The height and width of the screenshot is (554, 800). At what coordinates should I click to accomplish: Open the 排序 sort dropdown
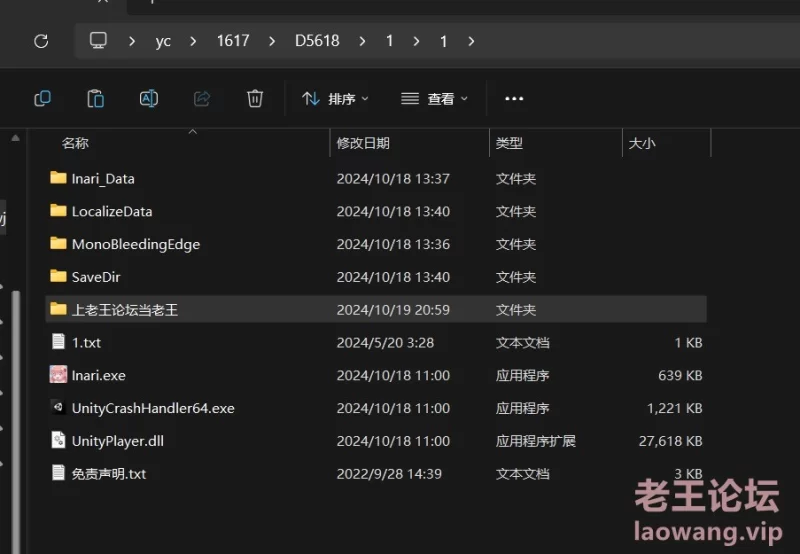click(x=335, y=98)
